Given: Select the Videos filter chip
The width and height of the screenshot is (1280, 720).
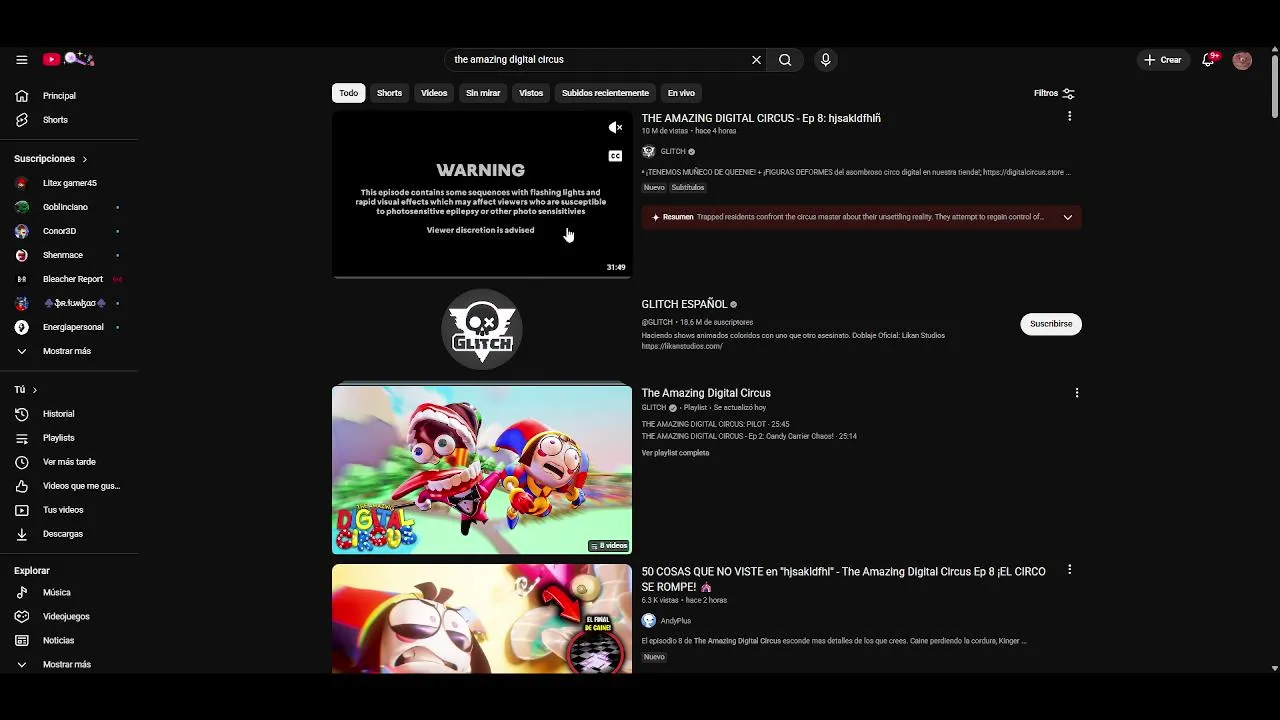Looking at the screenshot, I should click(x=434, y=93).
